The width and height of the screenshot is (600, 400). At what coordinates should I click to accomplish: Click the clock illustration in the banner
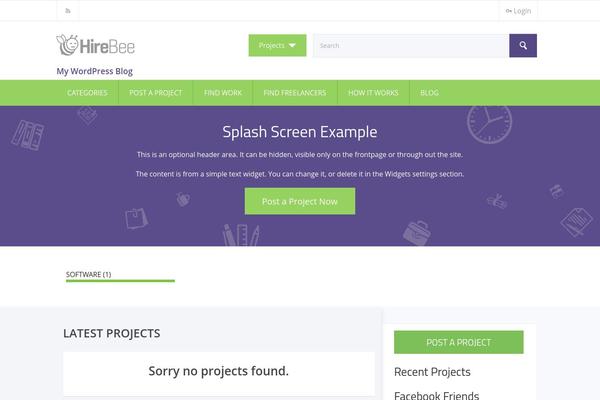pyautogui.click(x=488, y=124)
